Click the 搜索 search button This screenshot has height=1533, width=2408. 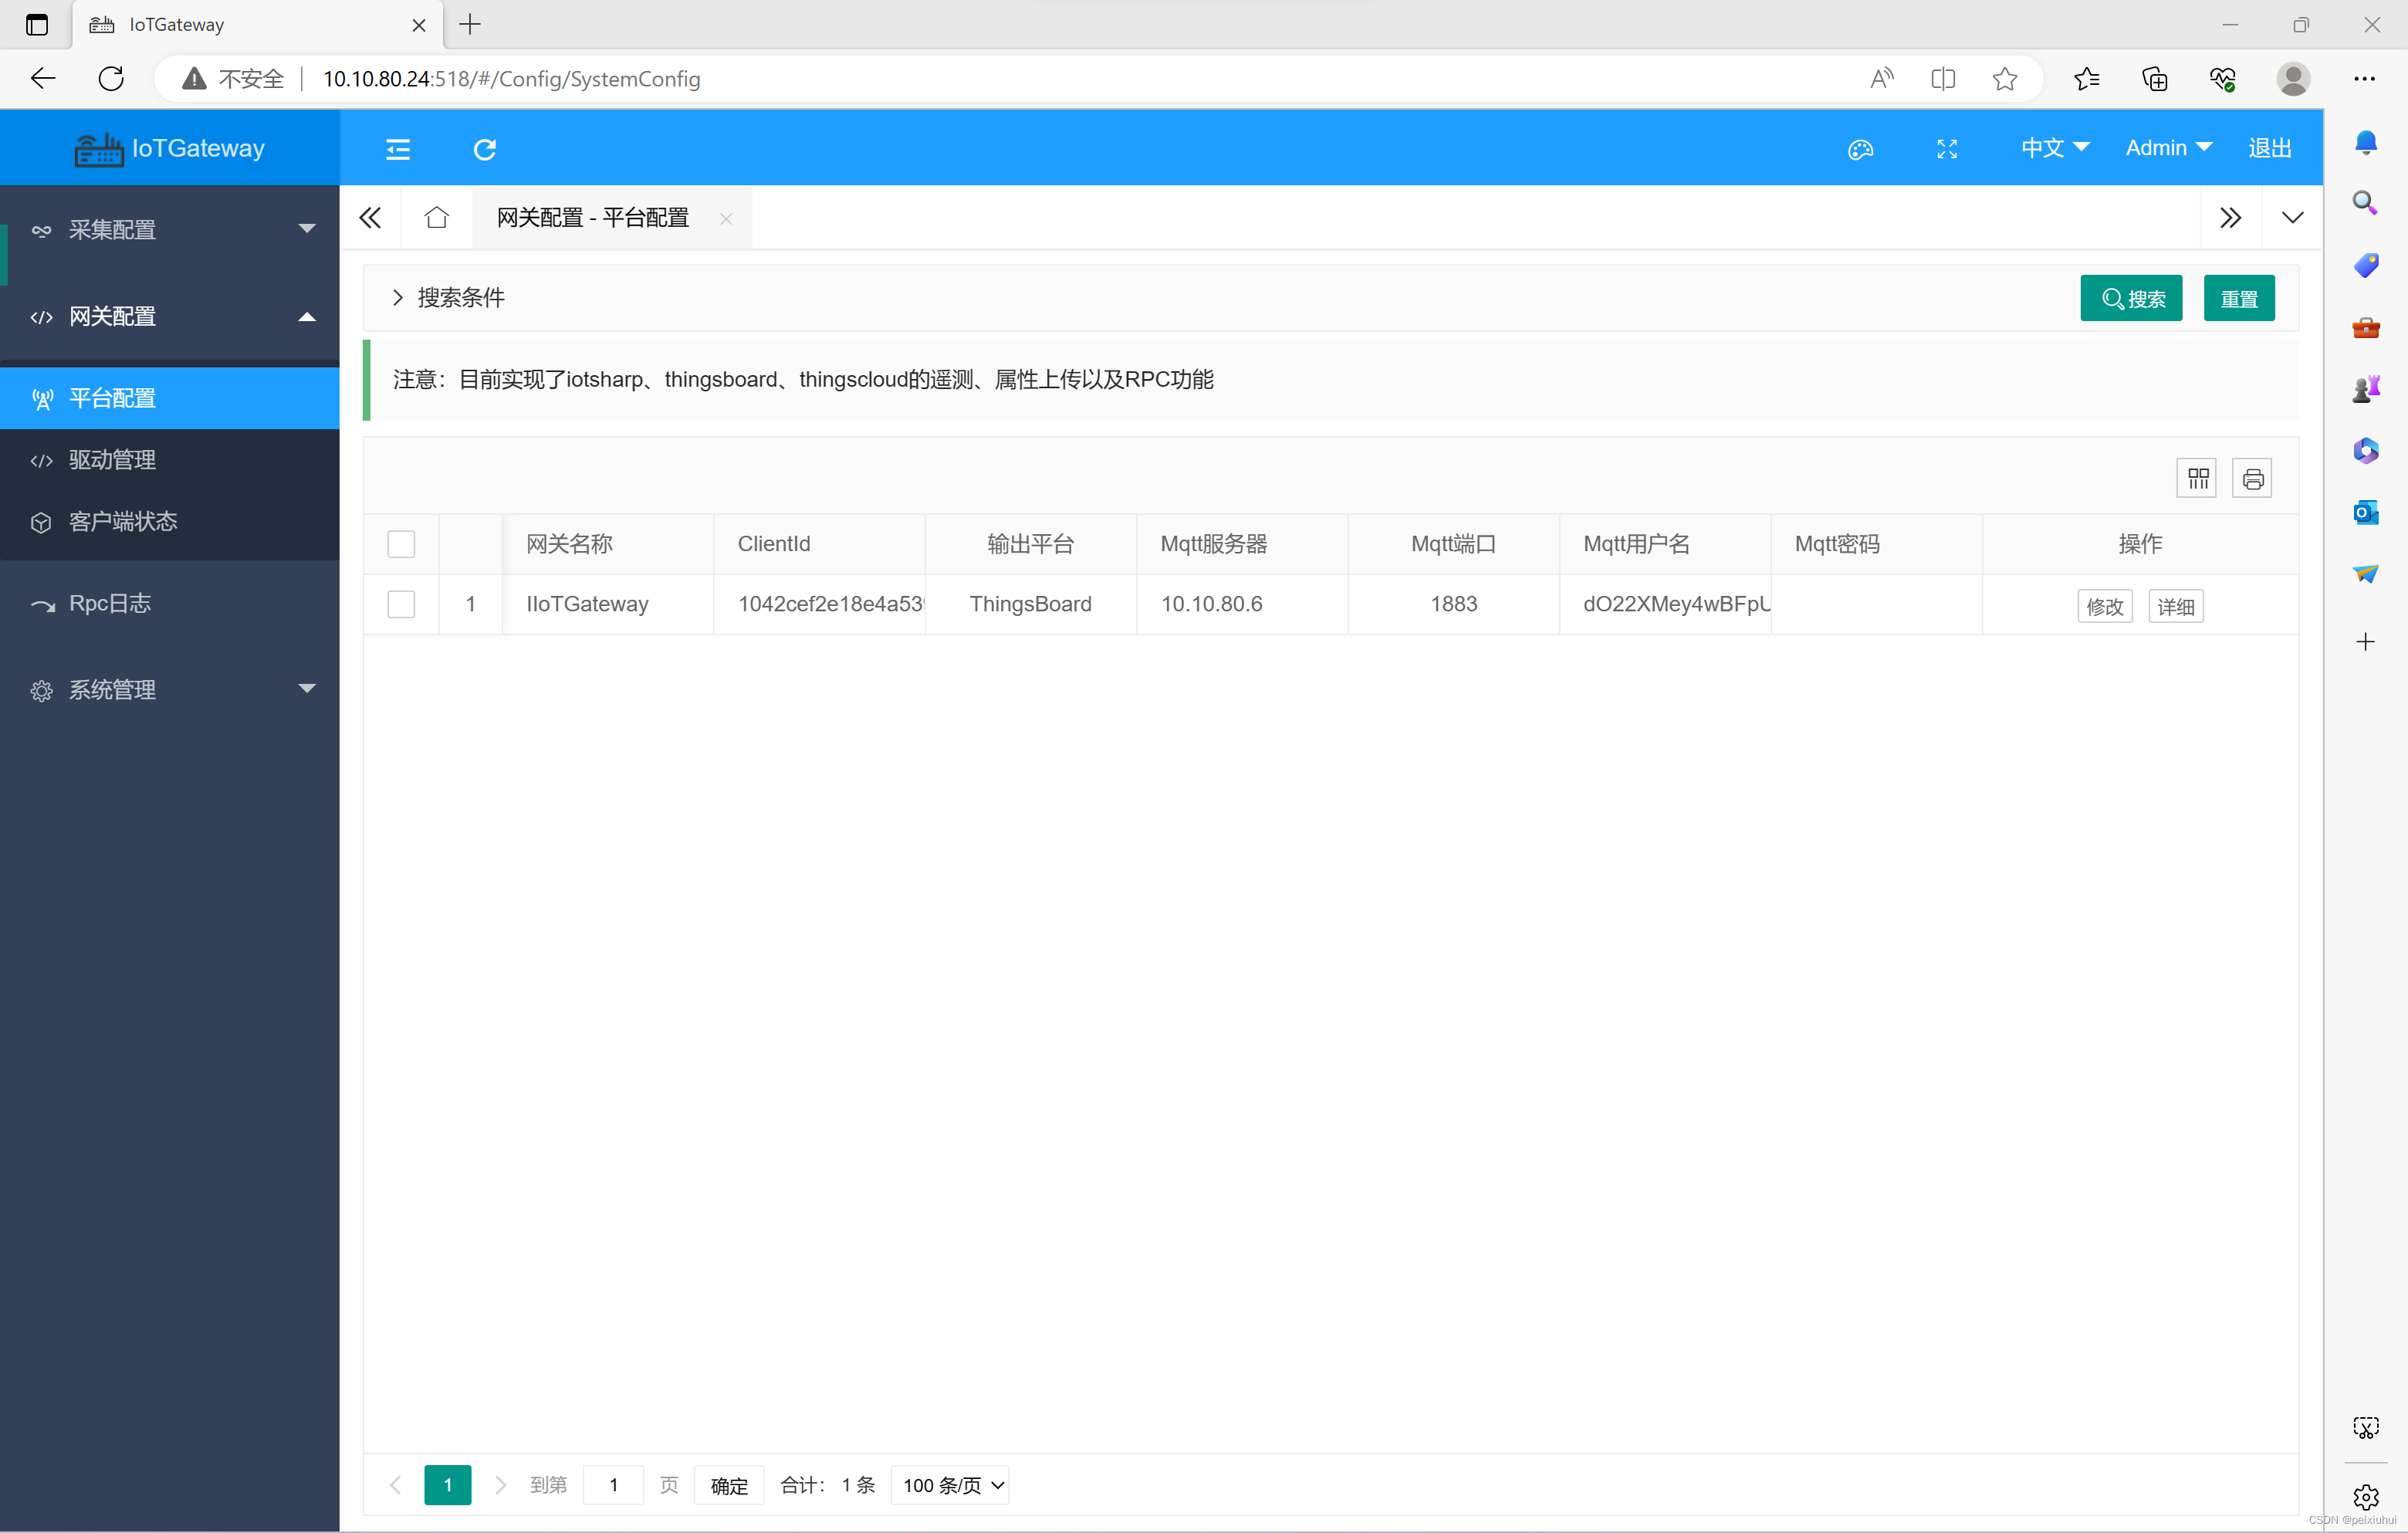[x=2131, y=297]
